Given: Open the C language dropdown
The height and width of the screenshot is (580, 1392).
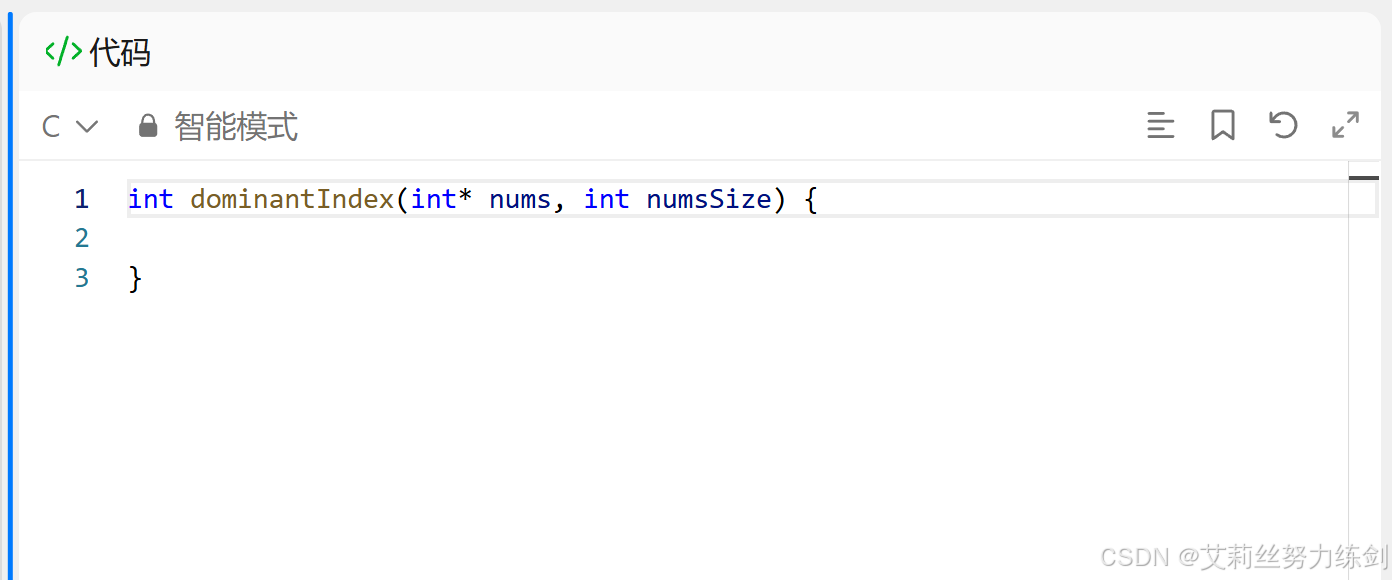Looking at the screenshot, I should pos(70,126).
